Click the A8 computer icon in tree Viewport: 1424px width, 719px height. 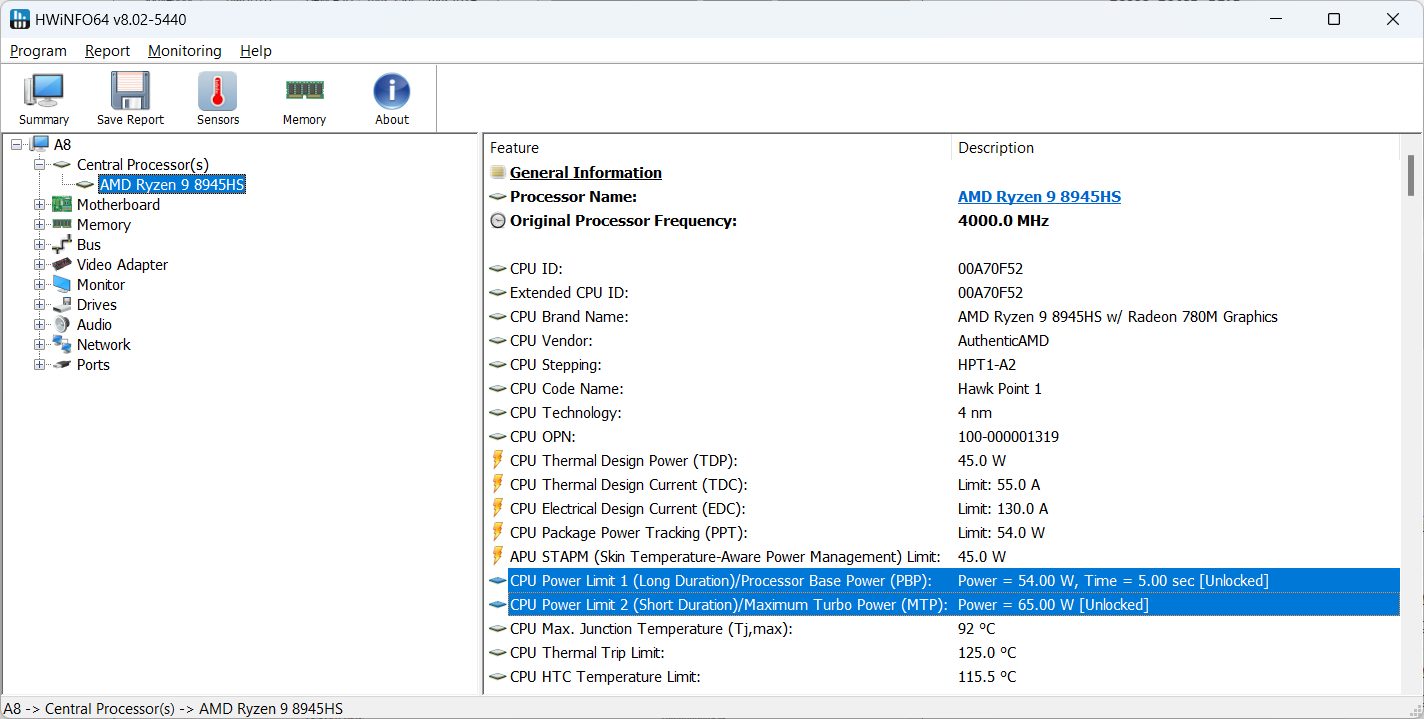pyautogui.click(x=40, y=144)
